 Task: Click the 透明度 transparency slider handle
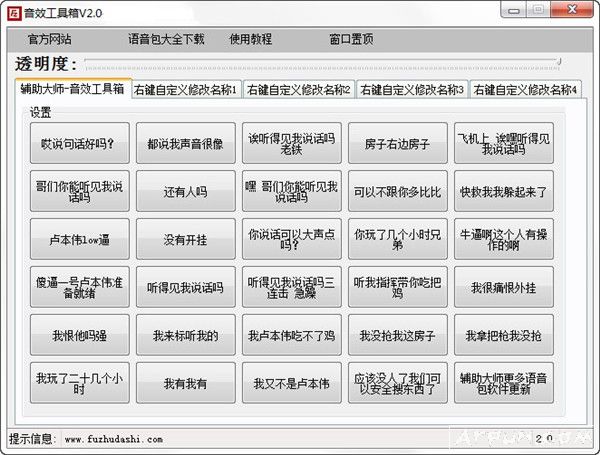click(559, 61)
